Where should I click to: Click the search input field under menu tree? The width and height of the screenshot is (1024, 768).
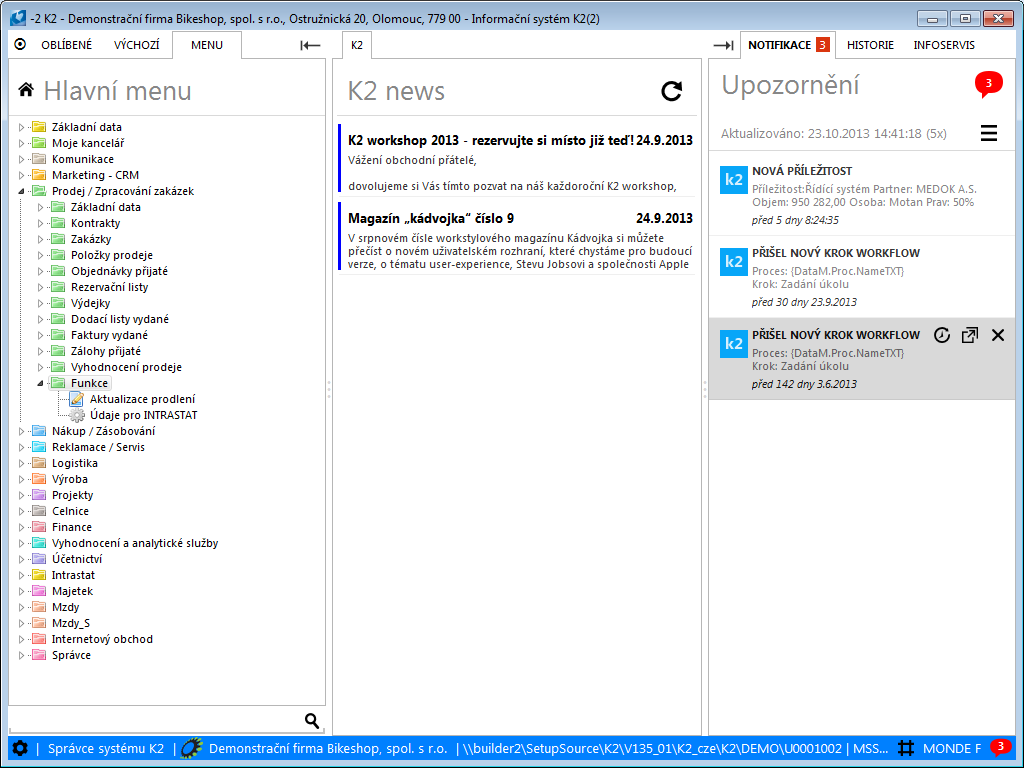pyautogui.click(x=155, y=720)
